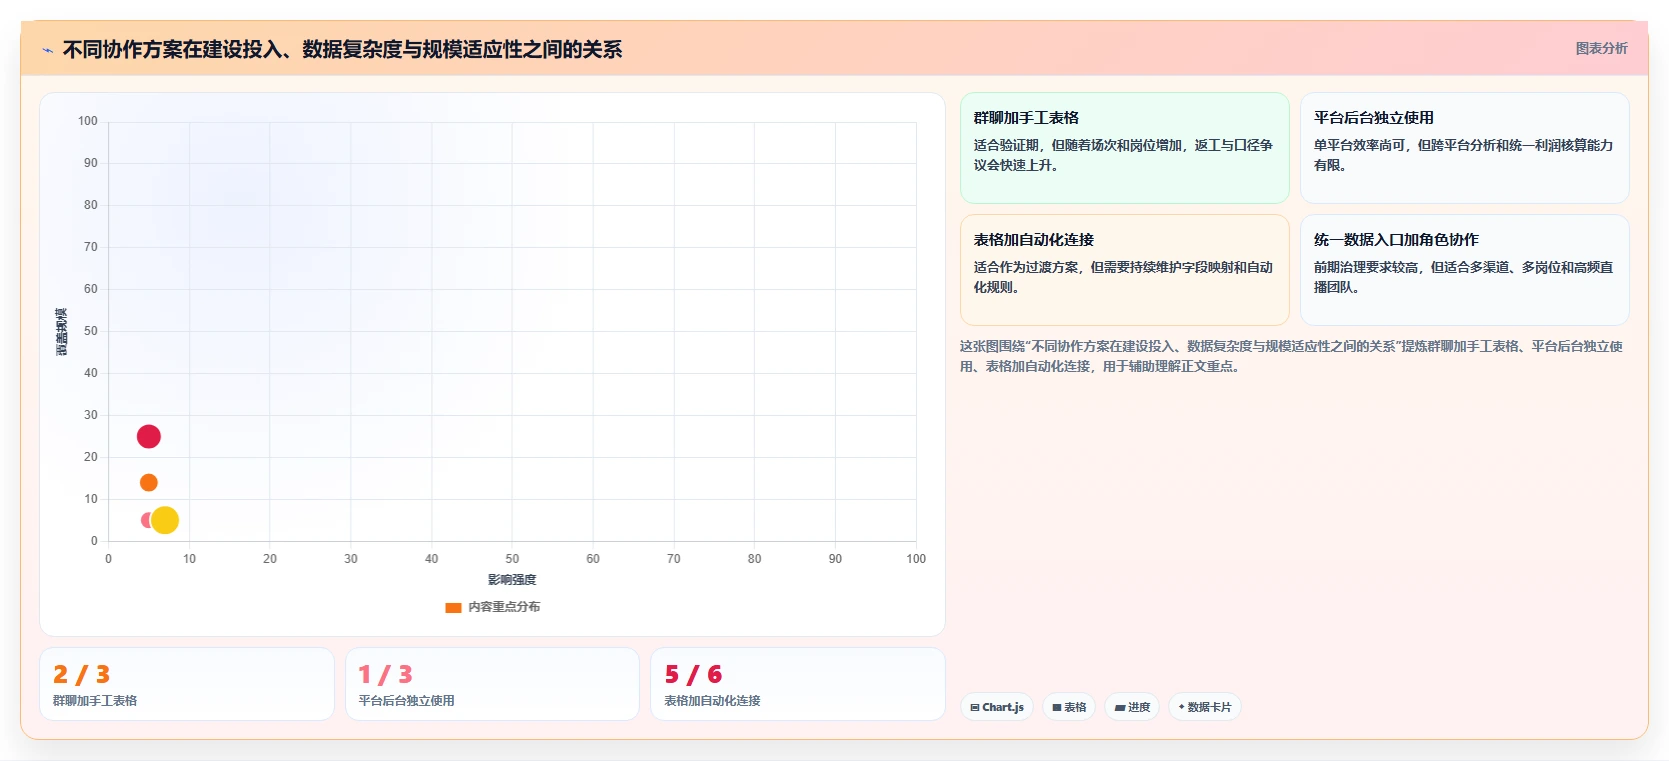Click the Chart.js tag

pos(997,707)
